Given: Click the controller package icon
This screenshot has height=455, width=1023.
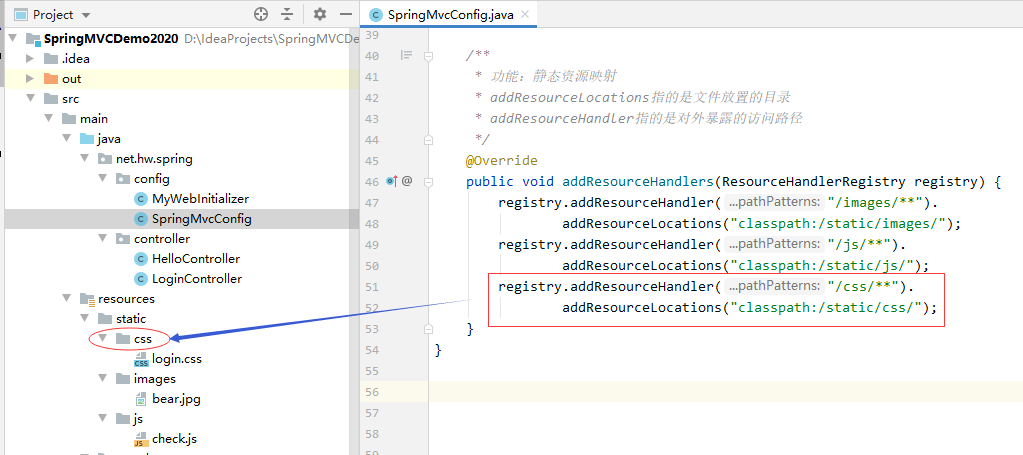Looking at the screenshot, I should (x=123, y=239).
